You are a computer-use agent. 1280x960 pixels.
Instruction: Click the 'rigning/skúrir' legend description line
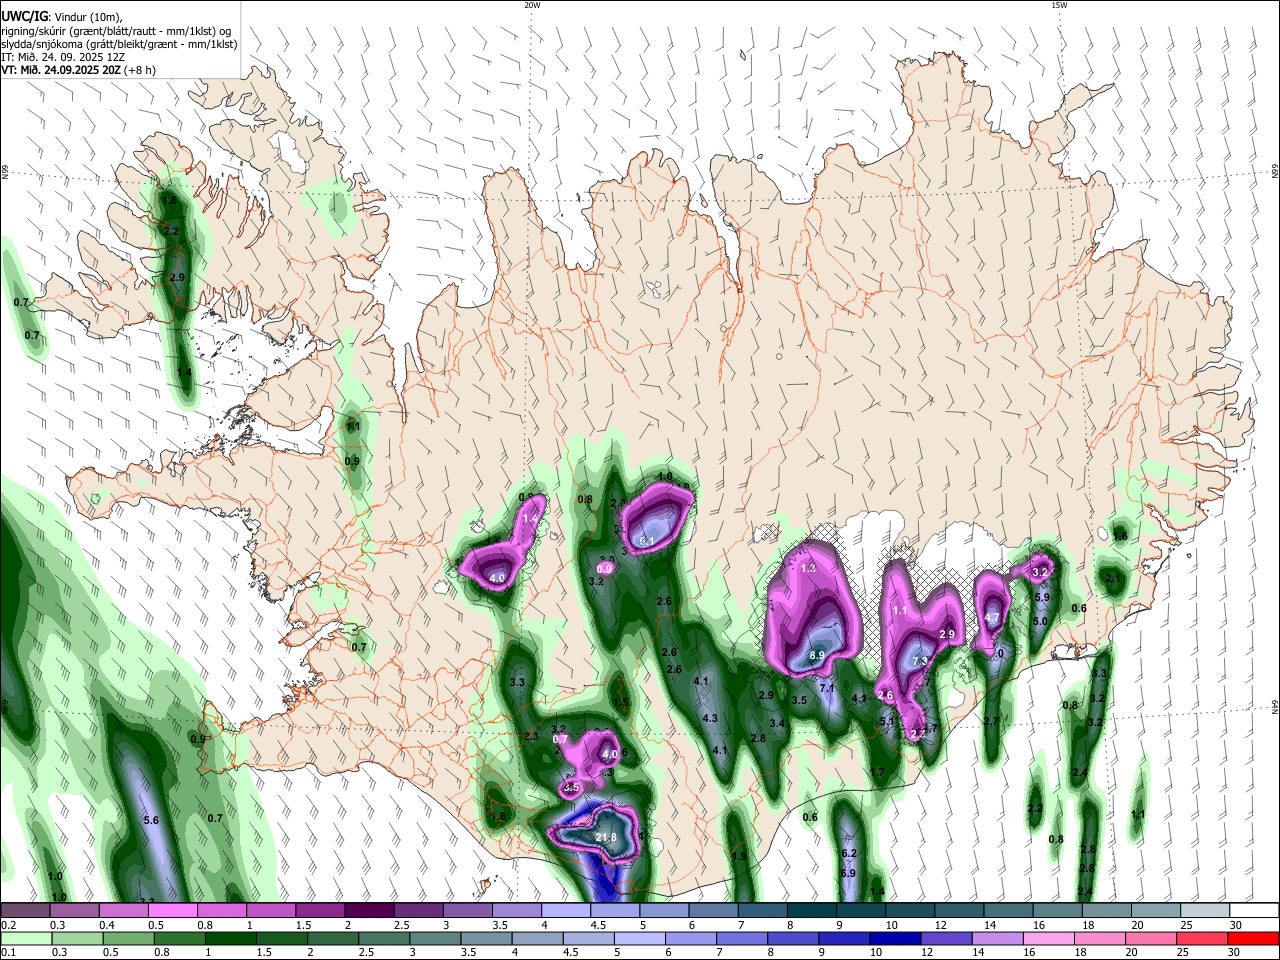(x=116, y=30)
